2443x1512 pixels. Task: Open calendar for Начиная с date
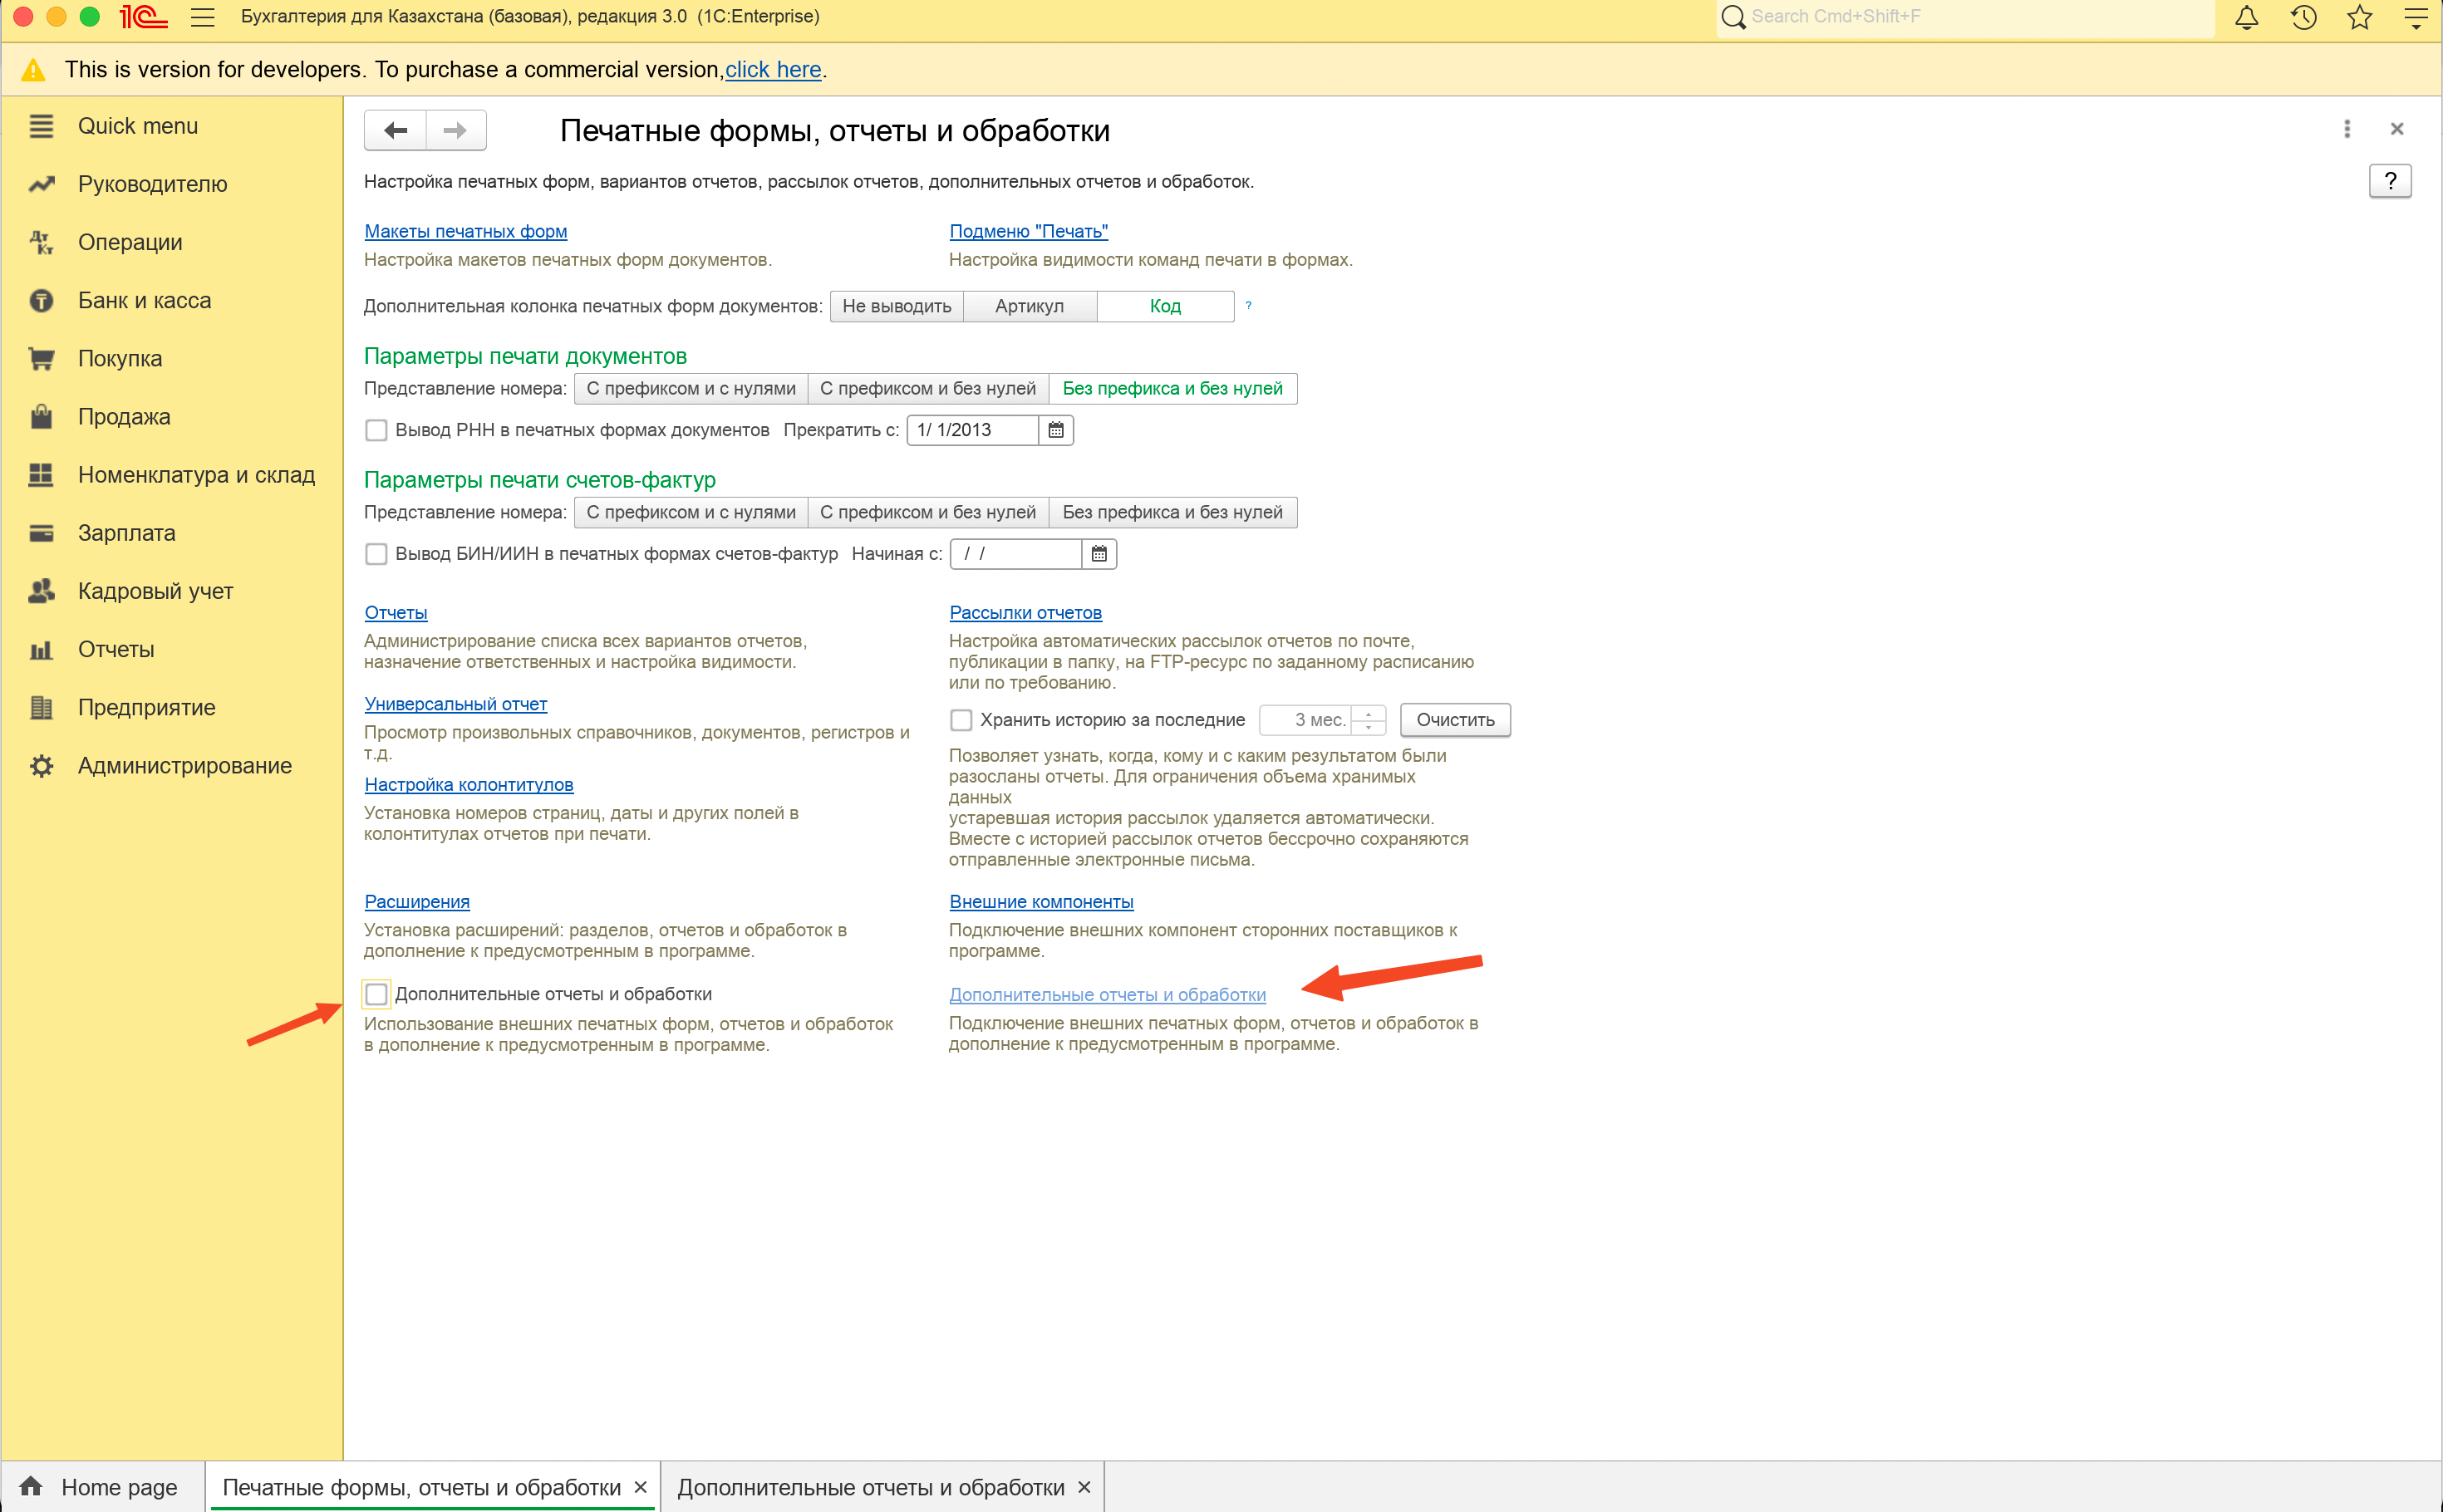pos(1099,554)
